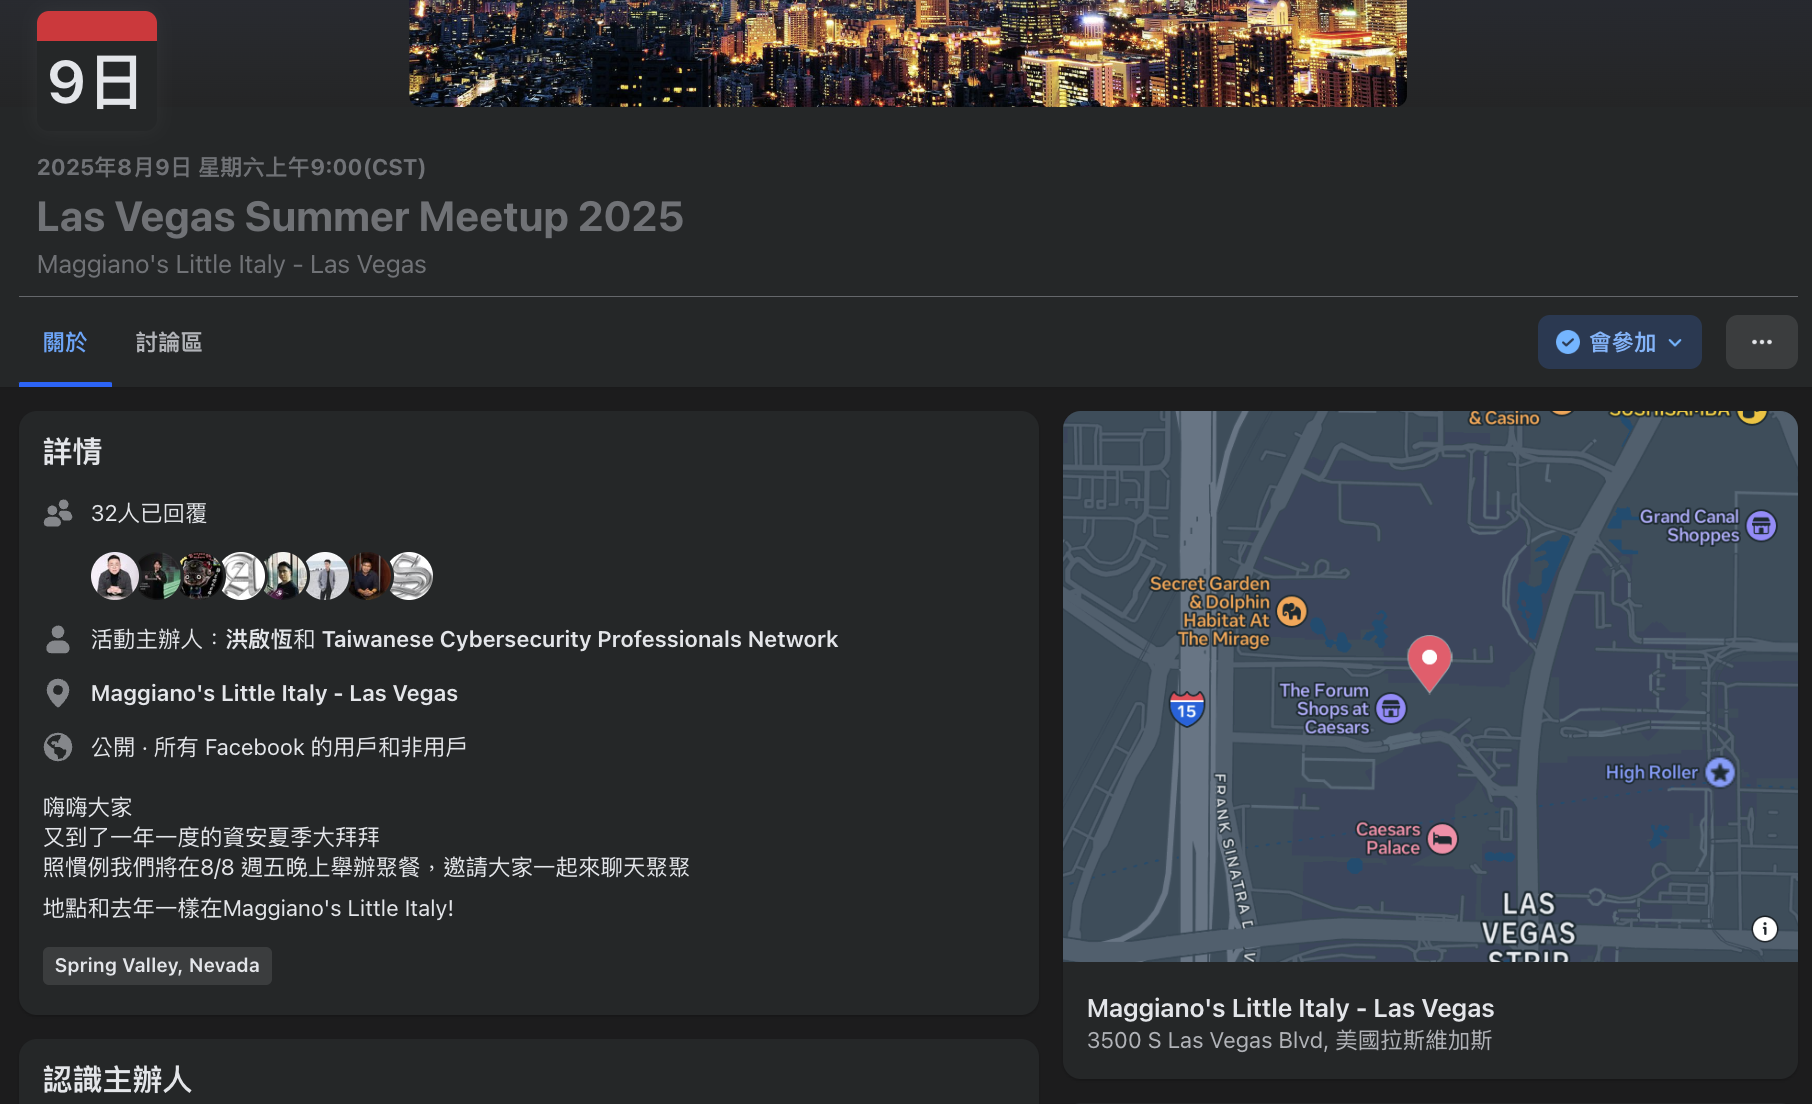1812x1104 pixels.
Task: Switch to the 討論區 tab
Action: [169, 343]
